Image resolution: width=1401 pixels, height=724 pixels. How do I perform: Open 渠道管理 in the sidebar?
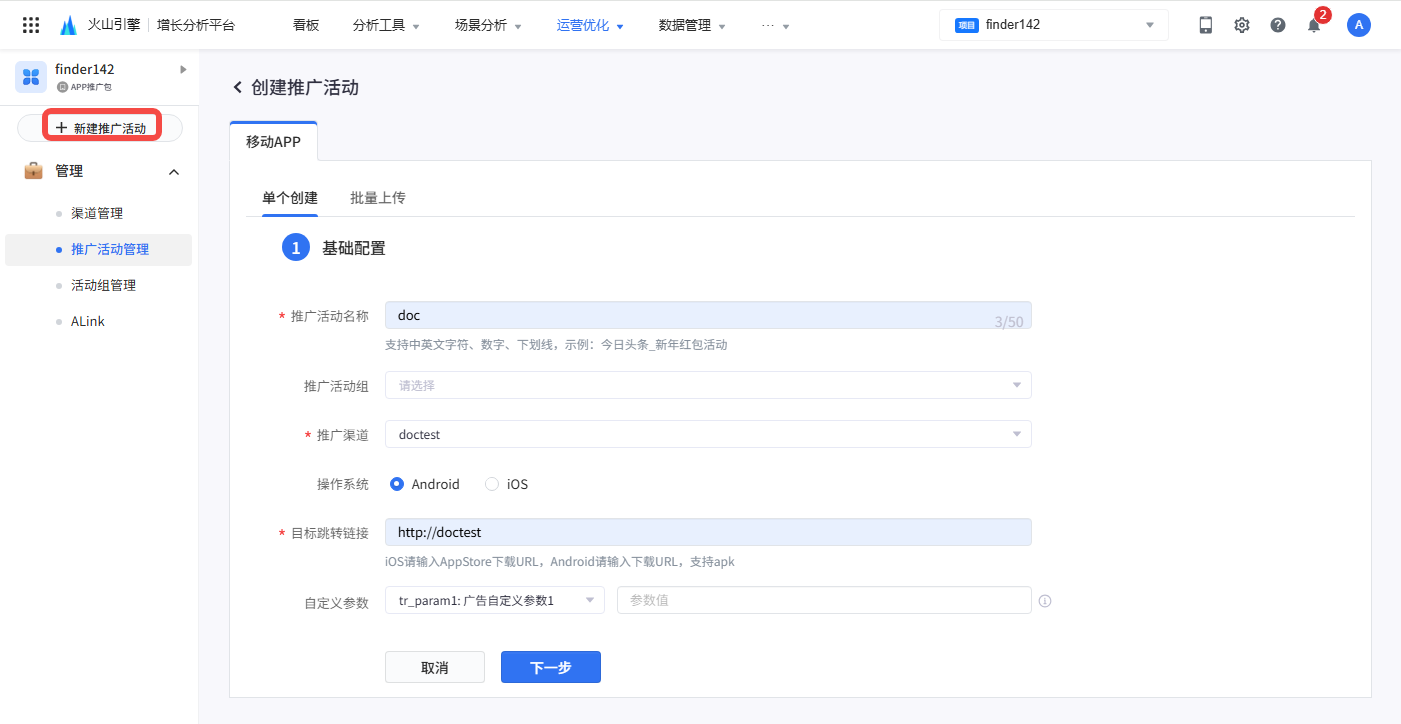point(97,213)
